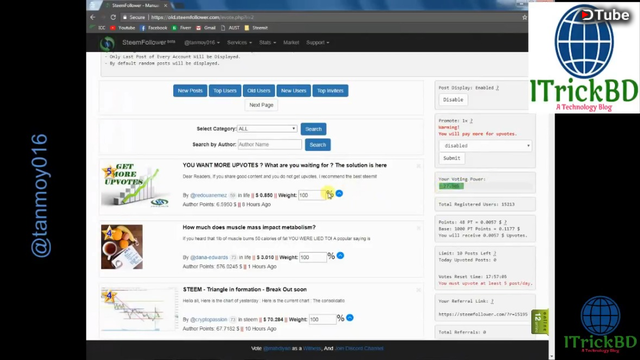Click the New Users button
This screenshot has width=640, height=360.
[293, 91]
